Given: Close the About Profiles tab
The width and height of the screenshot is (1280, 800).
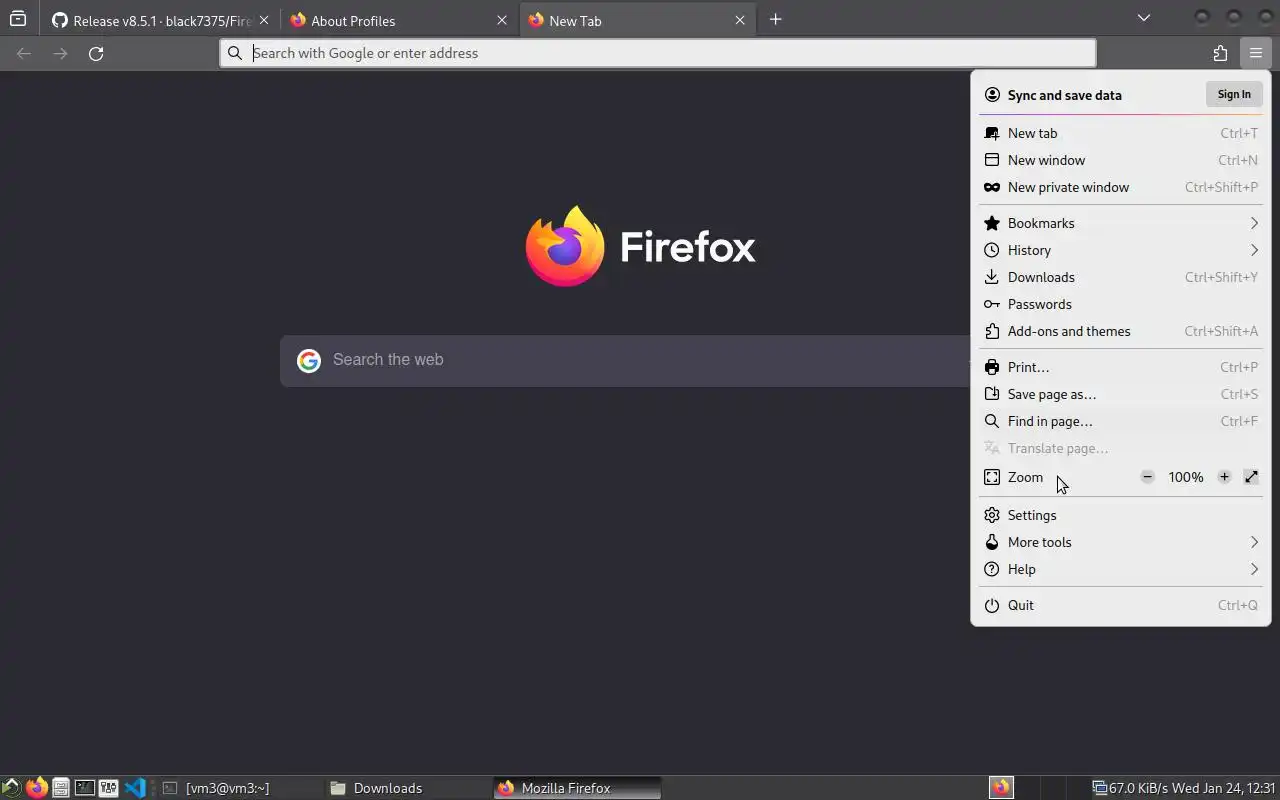Looking at the screenshot, I should click(502, 20).
